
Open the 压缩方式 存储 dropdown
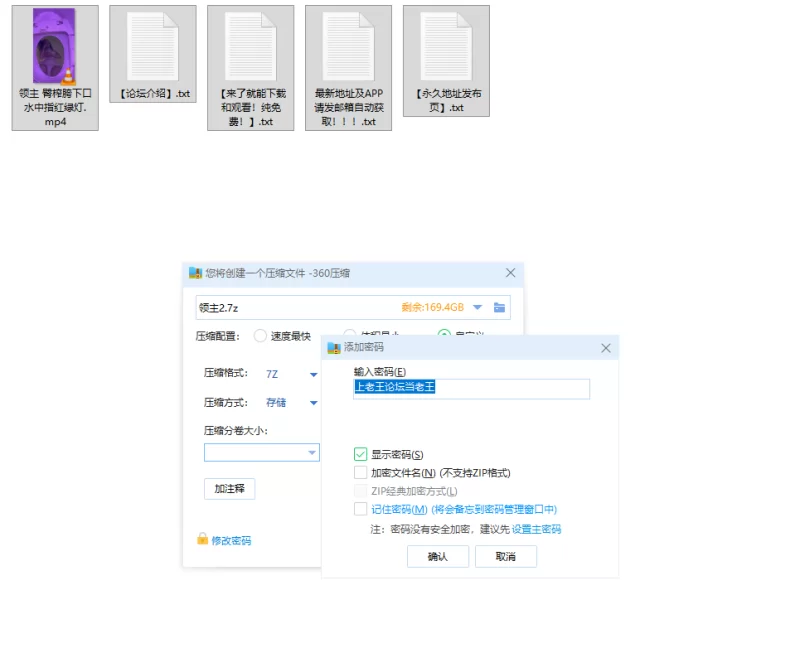pyautogui.click(x=313, y=403)
